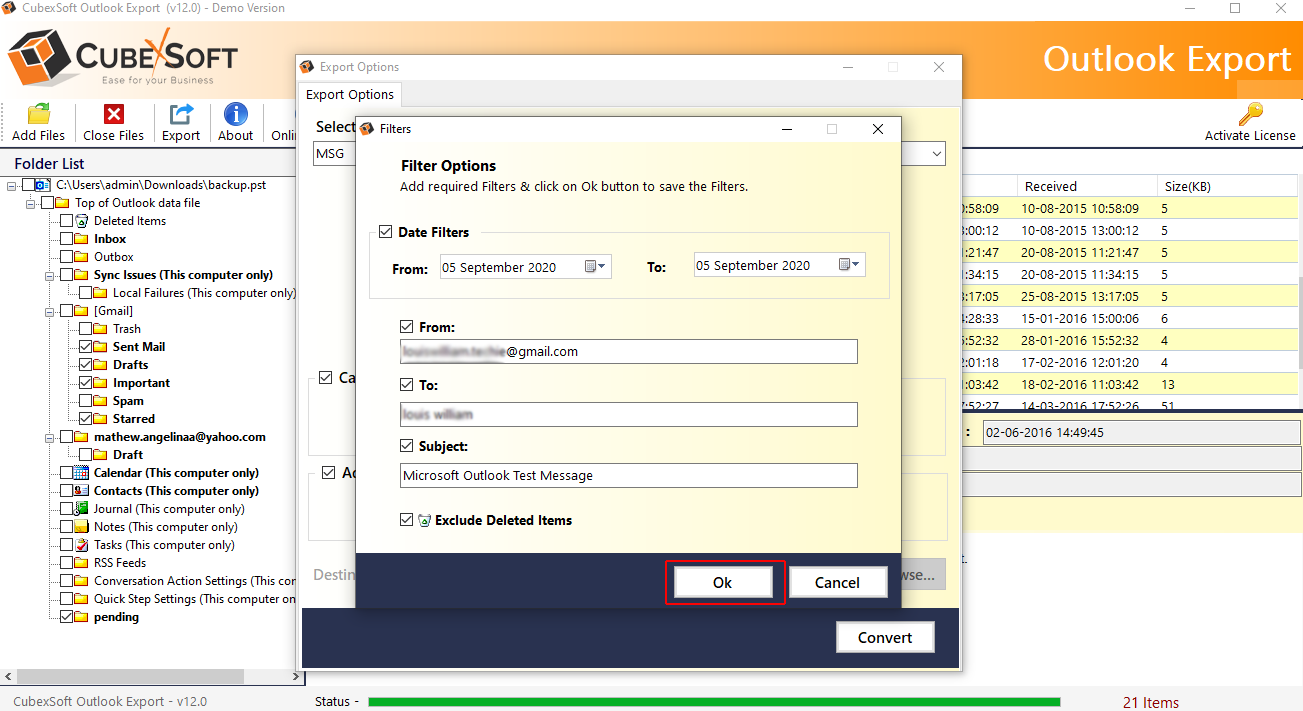
Task: Click Cancel in the Filters dialog
Action: pos(838,582)
